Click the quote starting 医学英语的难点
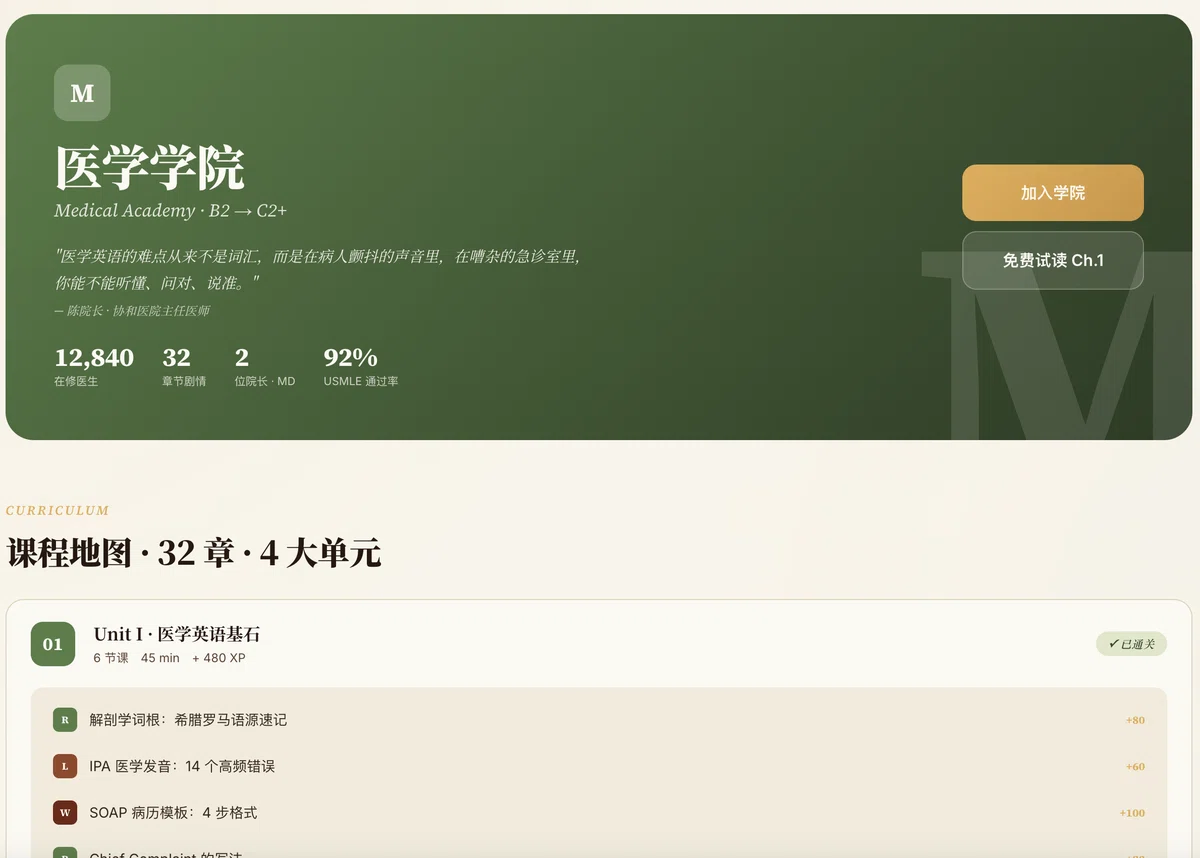The image size is (1200, 858). click(318, 270)
